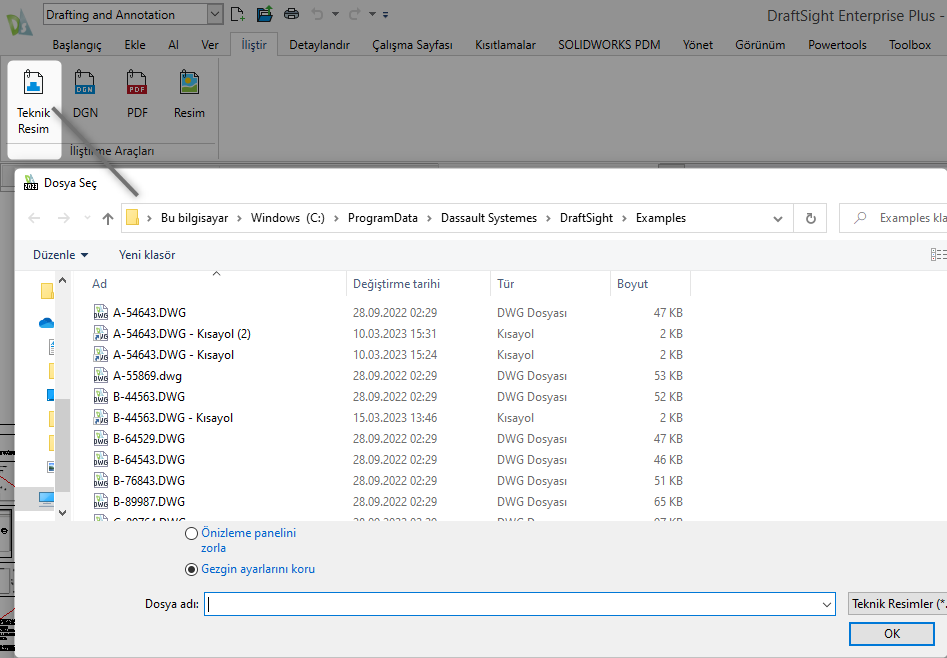Open the Kısıtlamalar ribbon tab
The width and height of the screenshot is (947, 658).
click(506, 45)
